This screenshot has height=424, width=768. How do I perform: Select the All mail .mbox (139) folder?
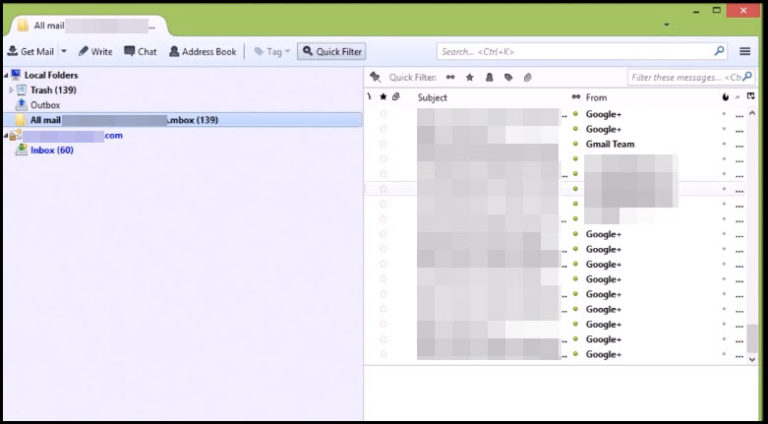click(x=183, y=120)
